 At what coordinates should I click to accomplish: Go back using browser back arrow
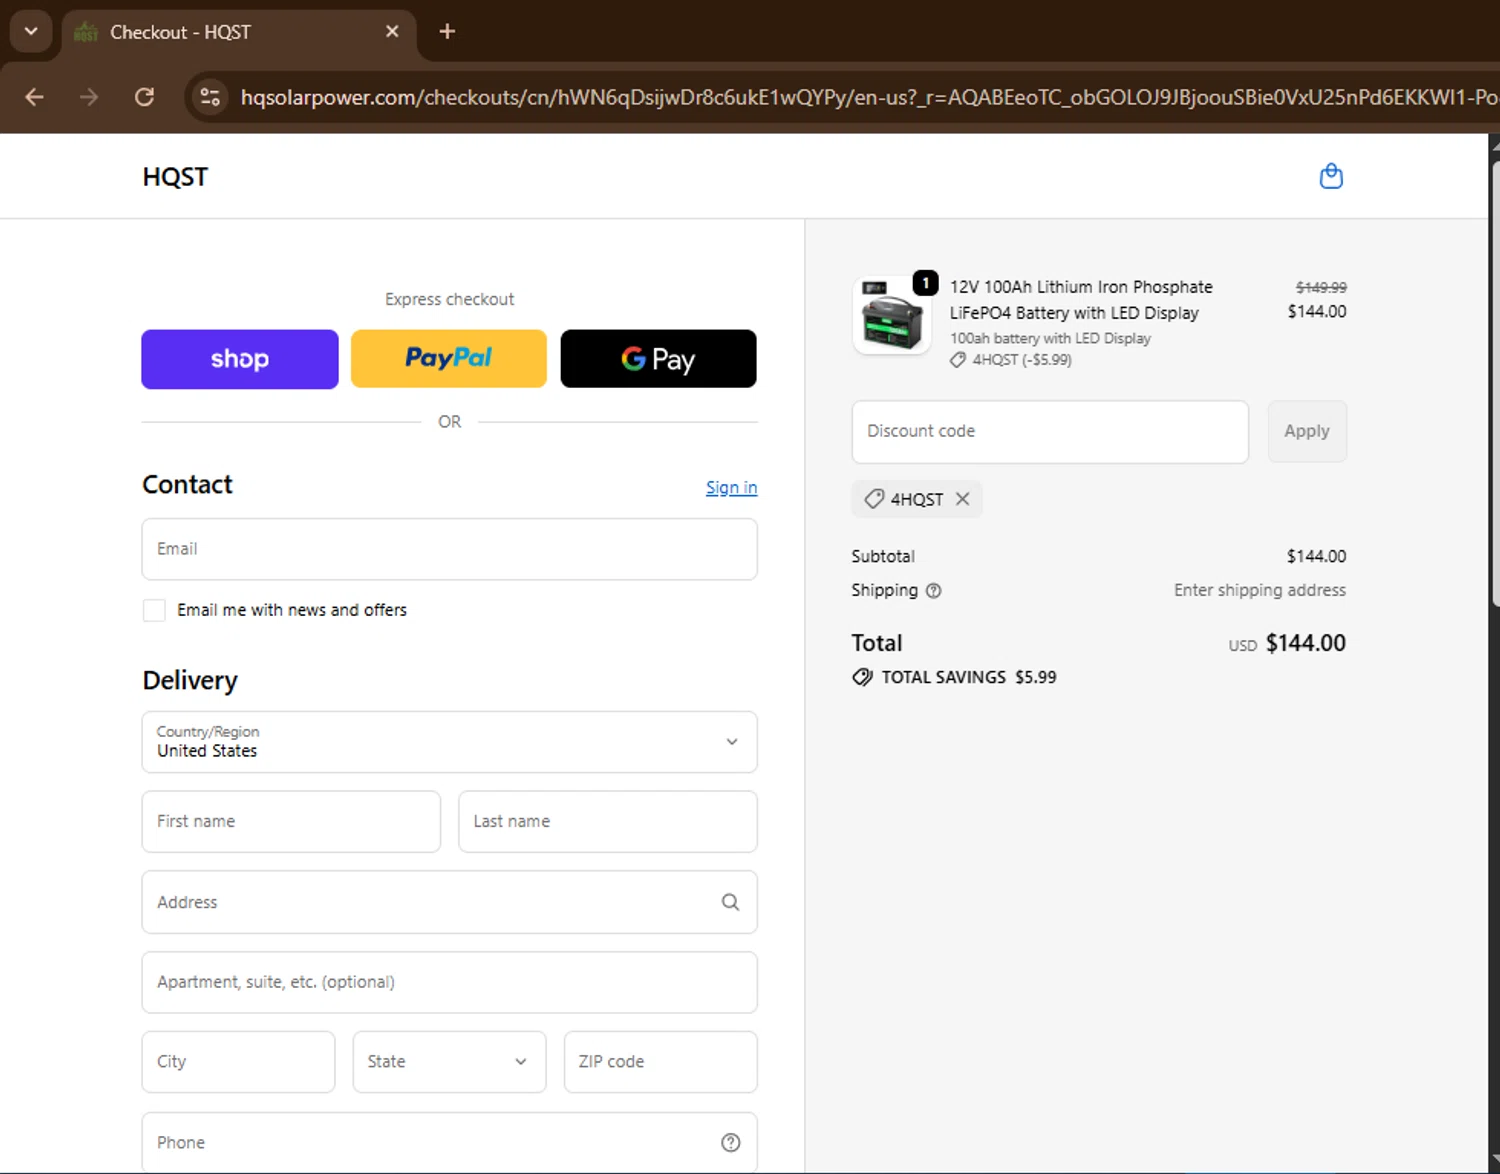[x=34, y=97]
